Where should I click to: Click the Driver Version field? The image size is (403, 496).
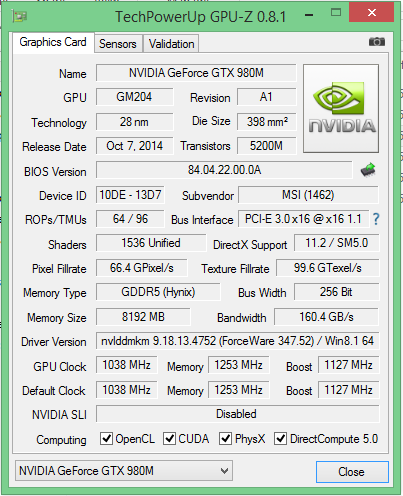237,341
